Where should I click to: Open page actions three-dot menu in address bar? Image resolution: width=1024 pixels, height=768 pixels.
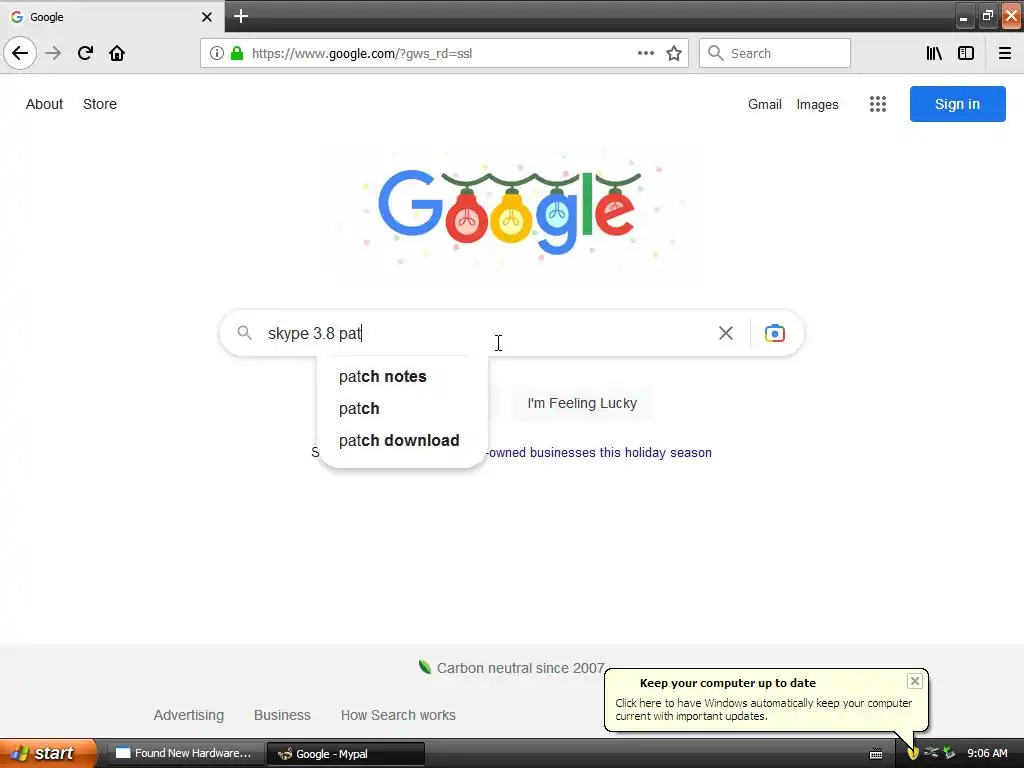646,53
